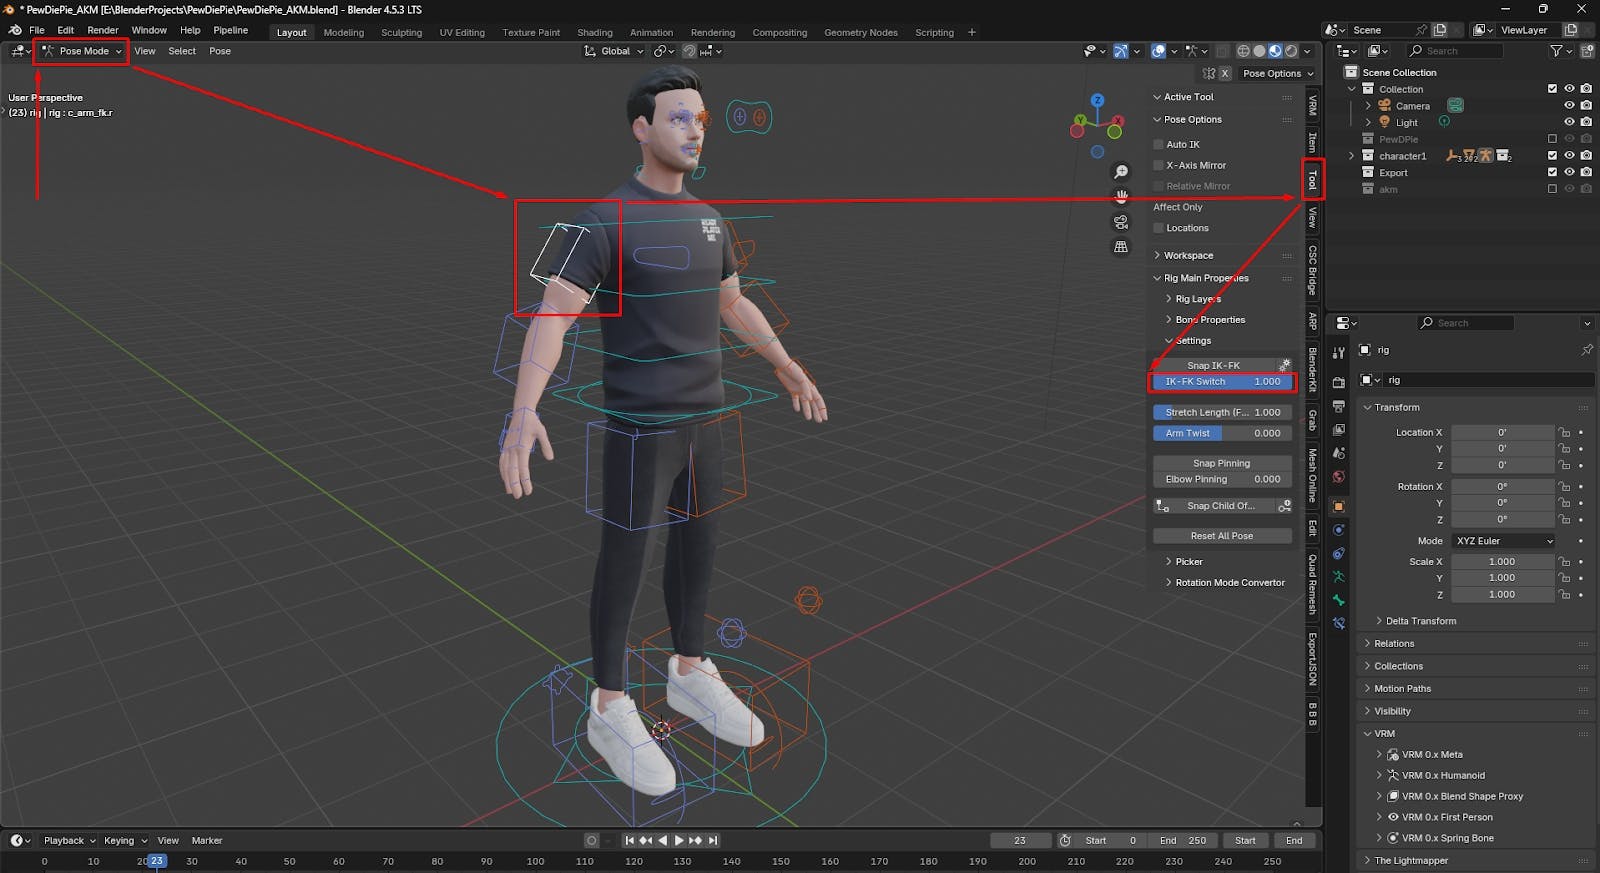The width and height of the screenshot is (1600, 873).
Task: Pin the properties editor to rig
Action: [x=1586, y=350]
